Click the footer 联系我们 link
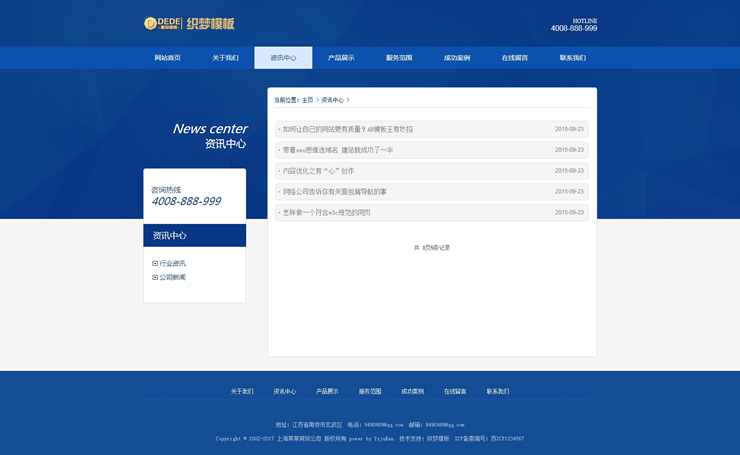This screenshot has height=455, width=740. point(498,391)
